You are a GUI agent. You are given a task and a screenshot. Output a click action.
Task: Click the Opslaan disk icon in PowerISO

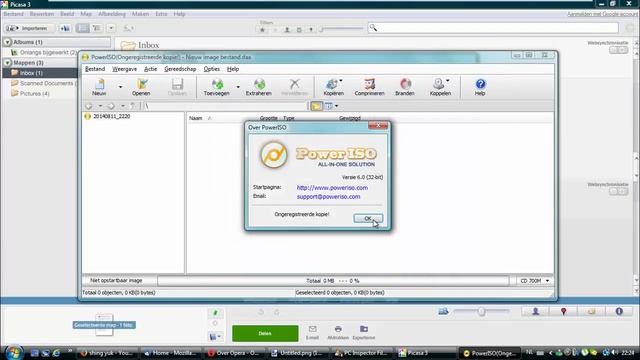click(177, 87)
